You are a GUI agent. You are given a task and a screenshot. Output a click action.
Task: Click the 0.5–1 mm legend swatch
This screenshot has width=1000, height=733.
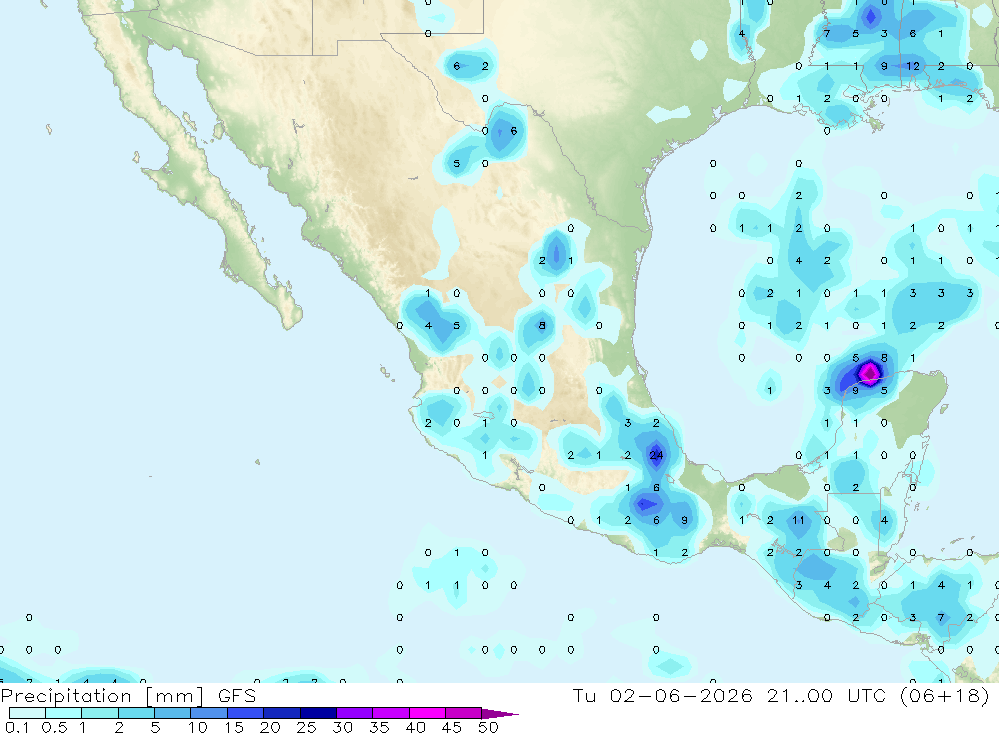pos(63,713)
